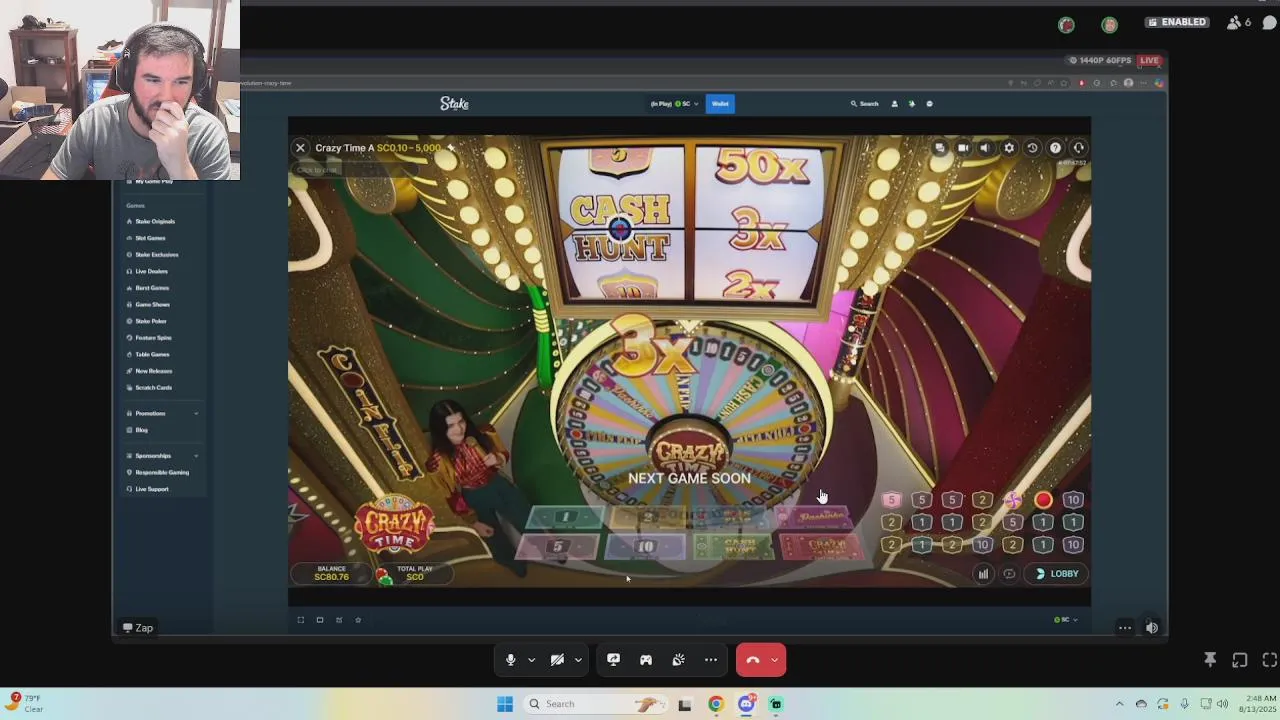Click the red result in the history grid
The width and height of the screenshot is (1280, 720).
point(1043,500)
